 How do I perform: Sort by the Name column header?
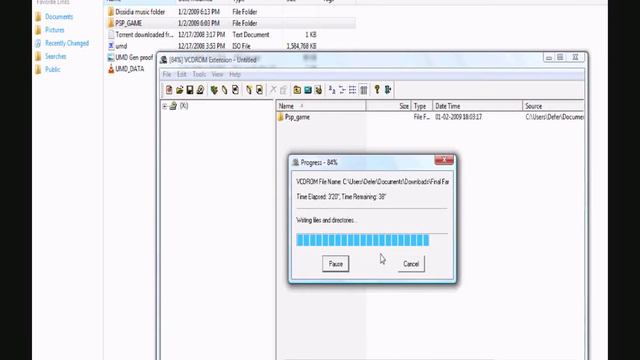[321, 106]
